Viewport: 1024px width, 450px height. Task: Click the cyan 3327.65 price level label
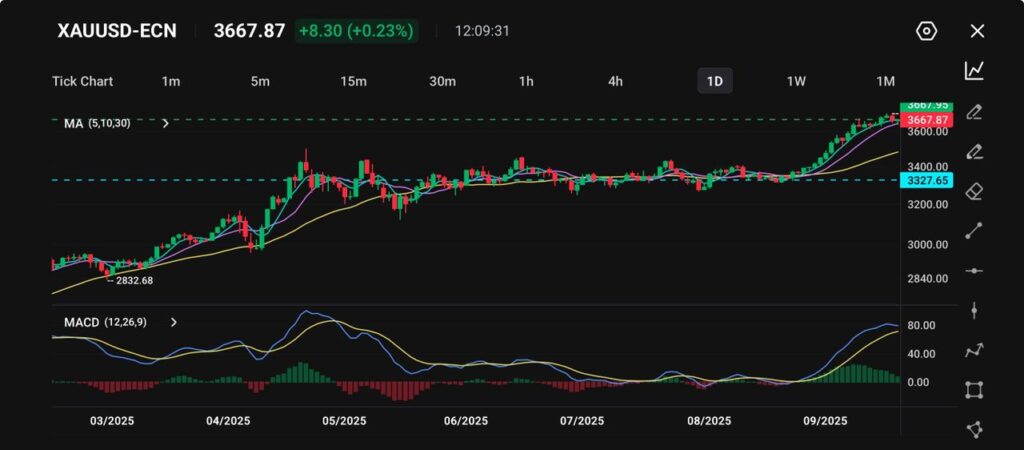(926, 180)
